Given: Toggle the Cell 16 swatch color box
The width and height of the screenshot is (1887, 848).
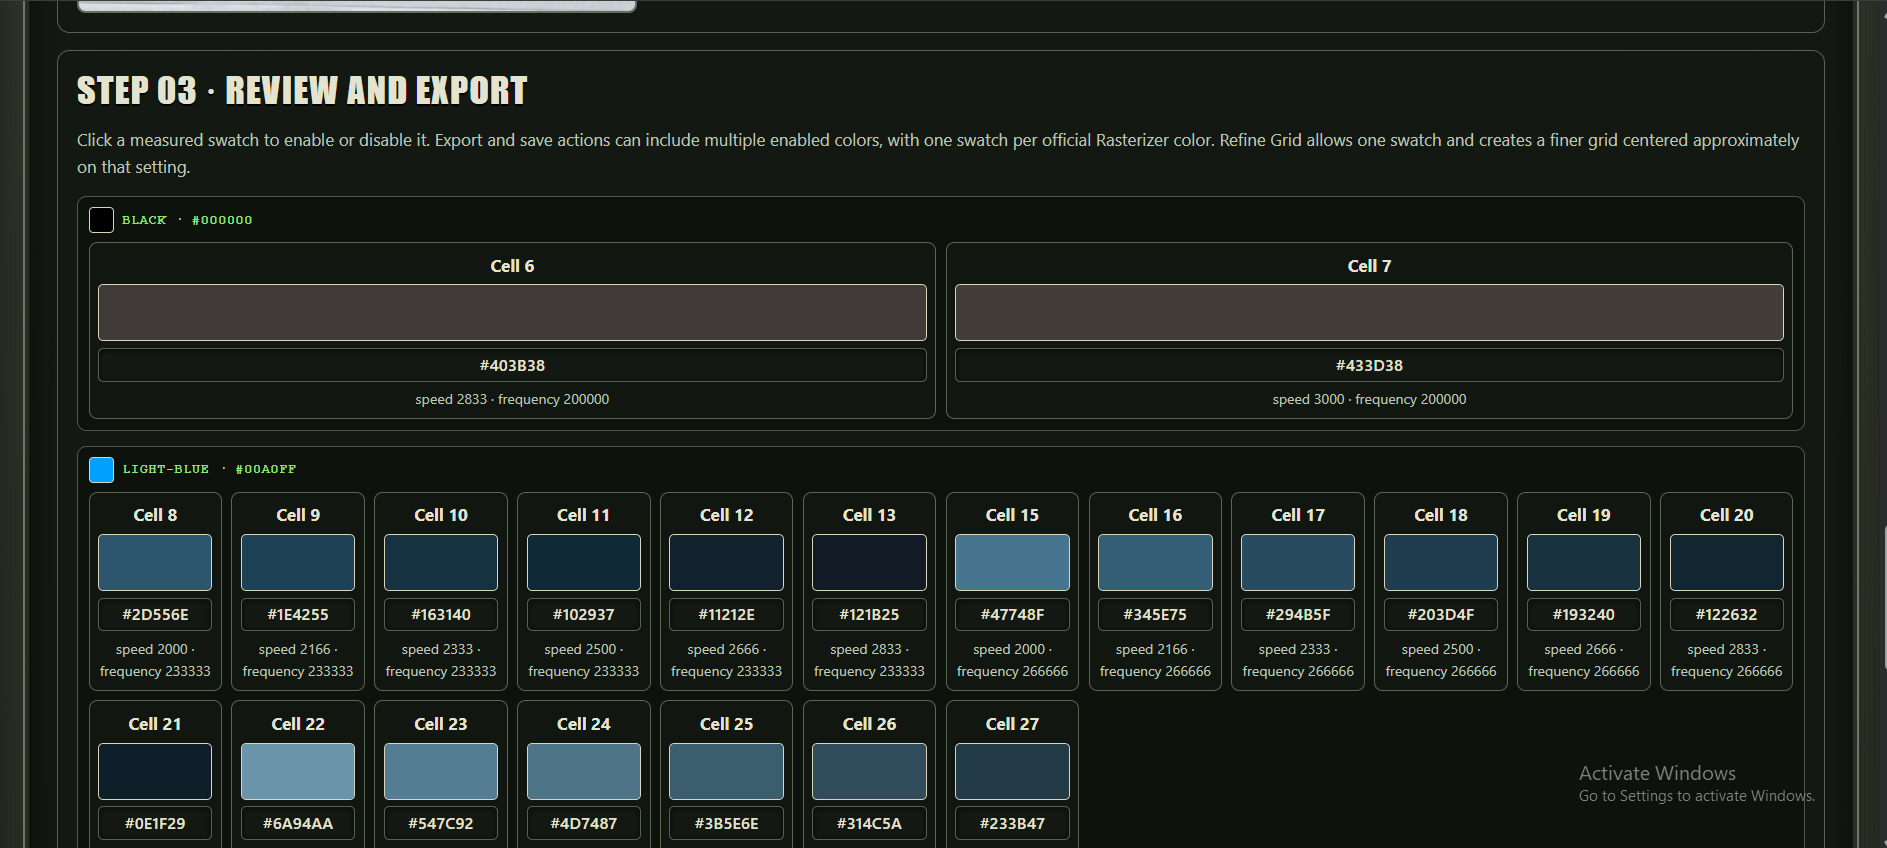Looking at the screenshot, I should pos(1155,562).
